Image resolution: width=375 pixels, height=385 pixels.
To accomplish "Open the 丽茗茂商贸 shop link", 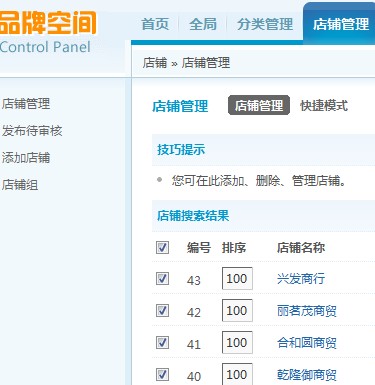I will click(x=307, y=311).
